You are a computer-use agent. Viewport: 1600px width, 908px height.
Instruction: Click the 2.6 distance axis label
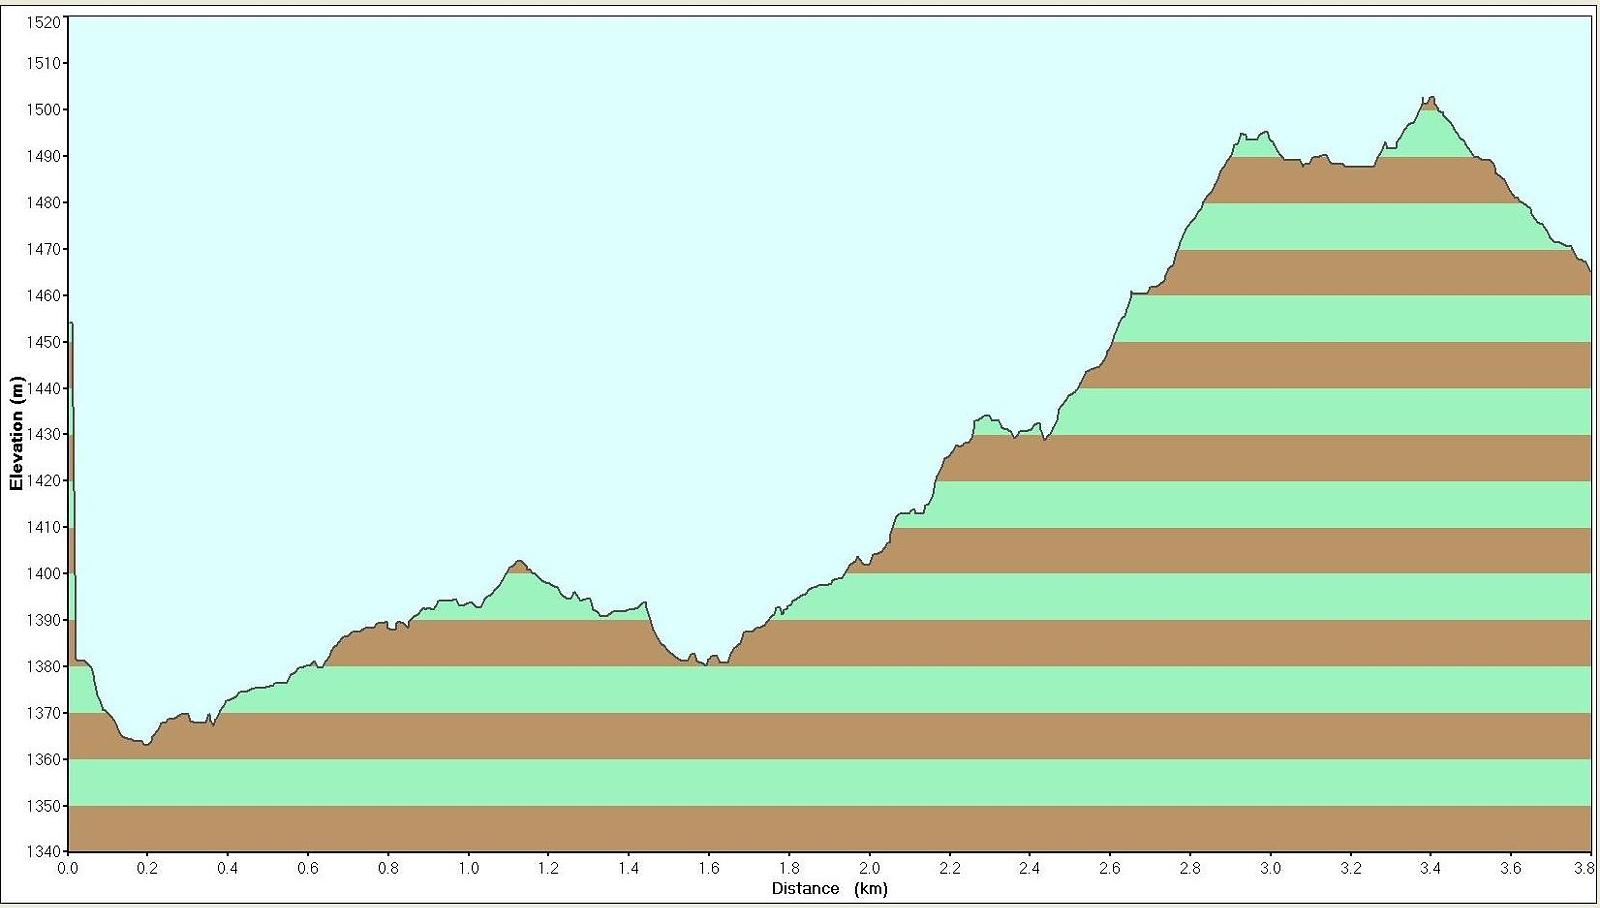1110,868
